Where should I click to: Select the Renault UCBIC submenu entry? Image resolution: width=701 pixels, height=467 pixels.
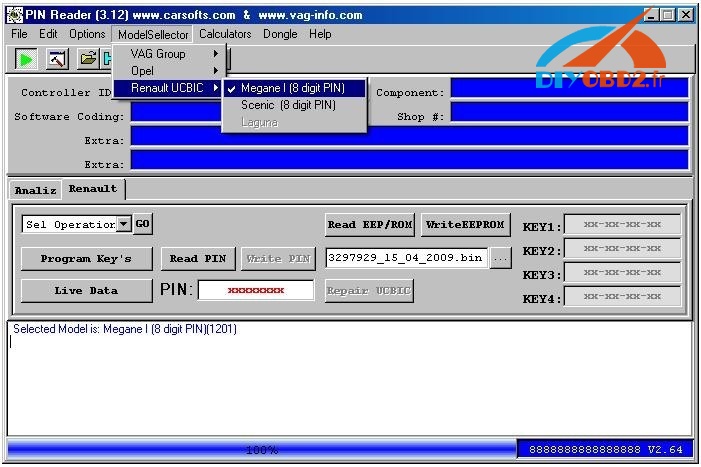point(170,88)
